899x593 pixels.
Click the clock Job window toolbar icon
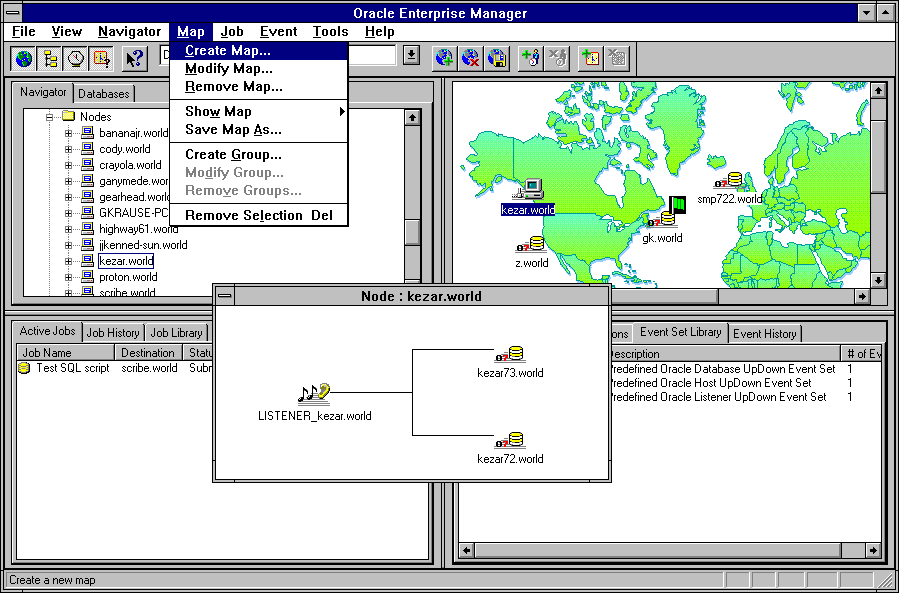coord(76,58)
